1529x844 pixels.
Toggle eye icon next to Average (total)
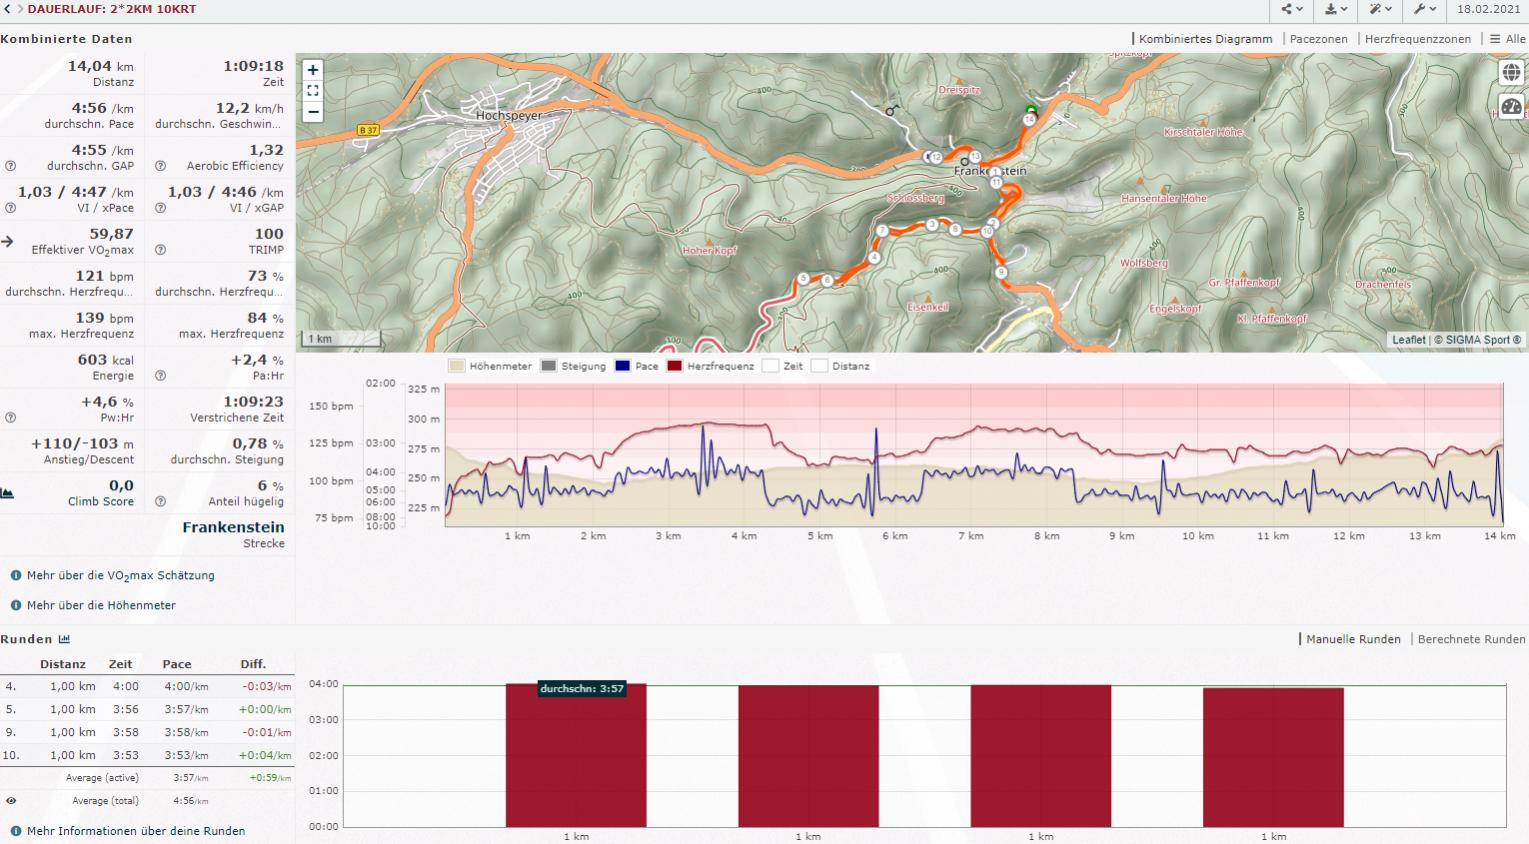click(11, 801)
